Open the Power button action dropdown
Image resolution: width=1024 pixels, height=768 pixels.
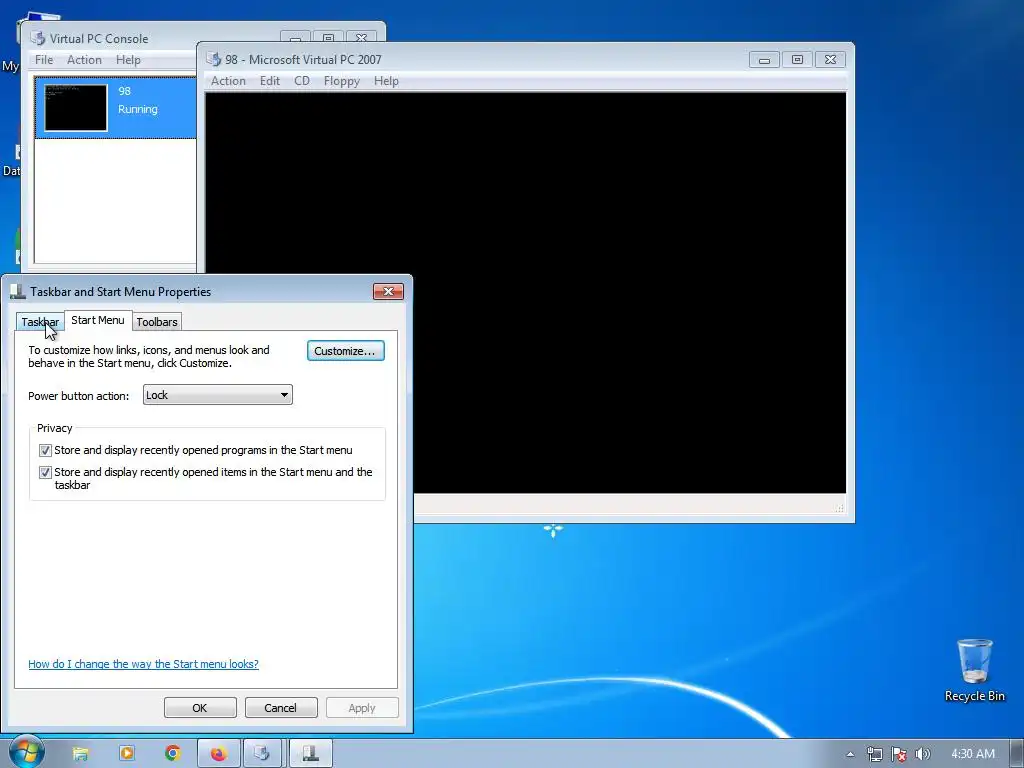click(217, 395)
